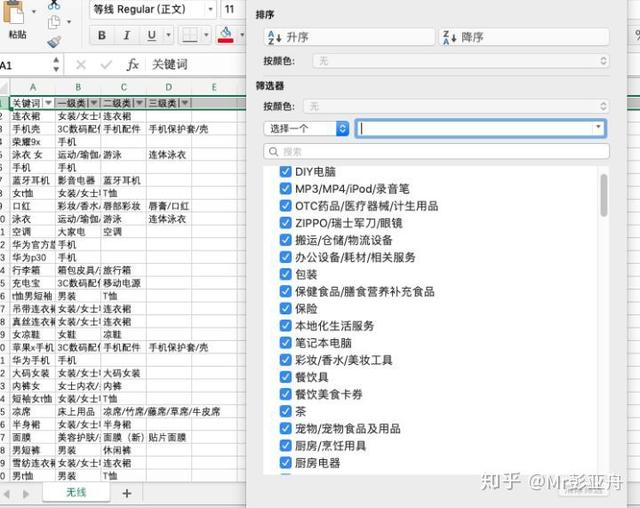This screenshot has height=508, width=640.
Task: Open the underline style dropdown arrow
Action: click(x=168, y=35)
